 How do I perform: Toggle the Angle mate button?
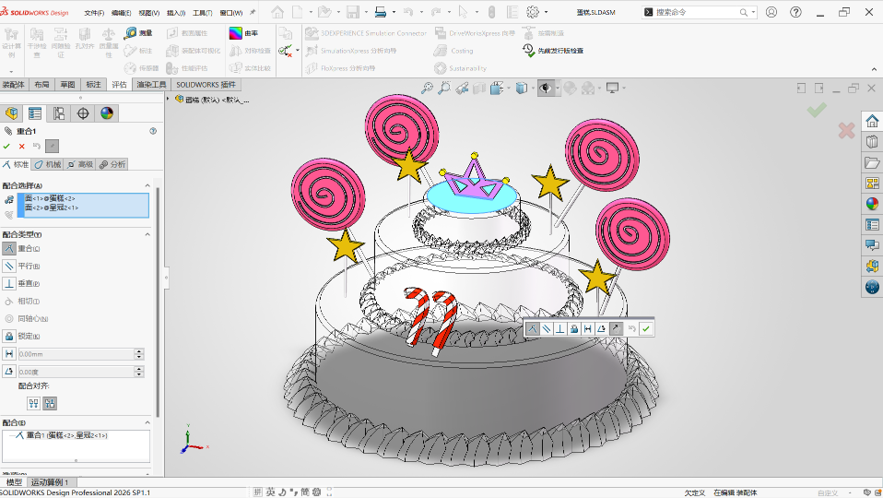click(9, 371)
